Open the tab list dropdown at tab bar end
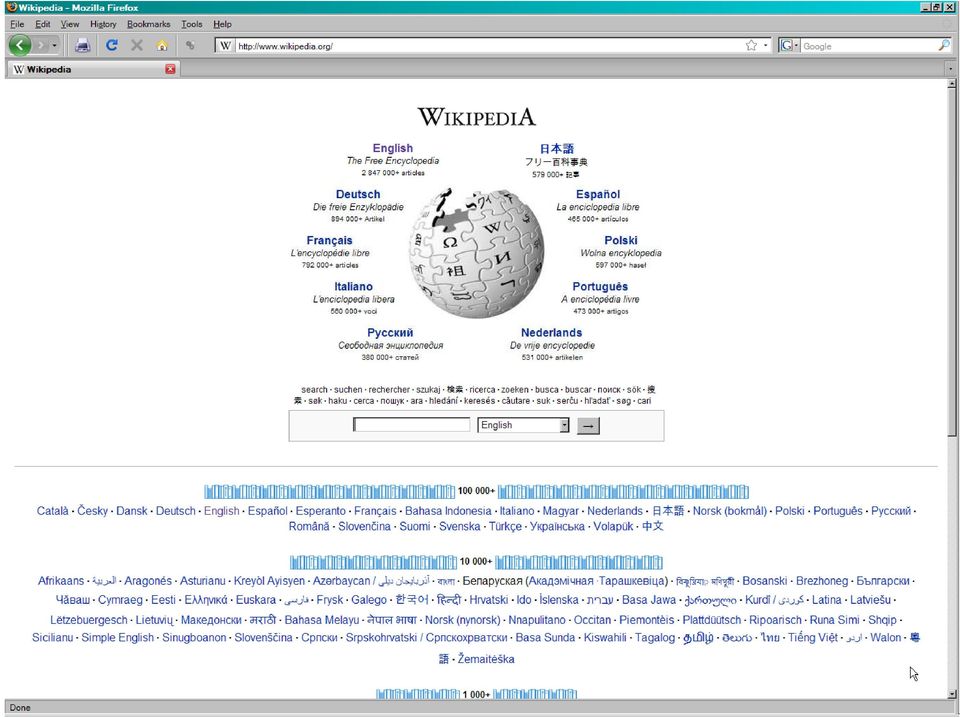 950,69
